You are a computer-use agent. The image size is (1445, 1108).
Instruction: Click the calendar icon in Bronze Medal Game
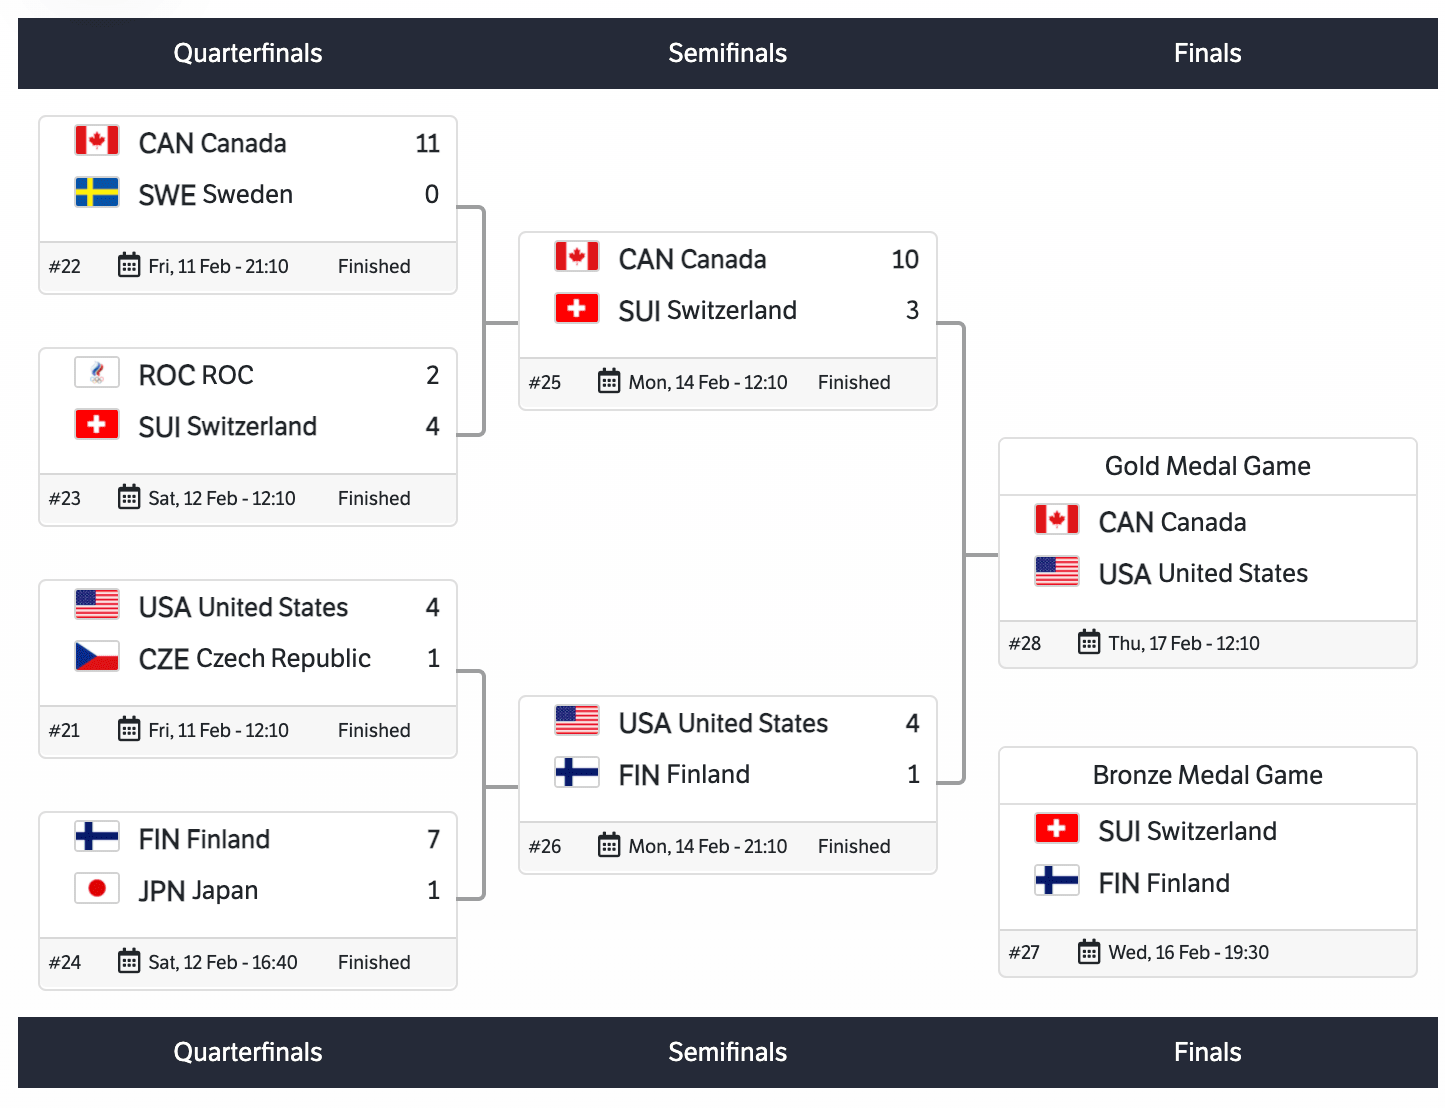click(x=1089, y=951)
